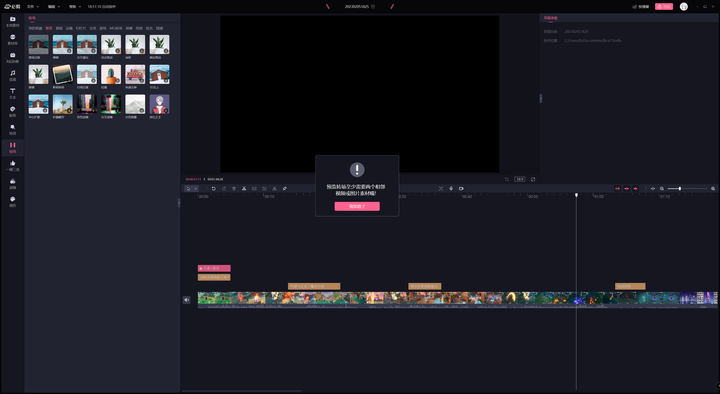Zoom in the timeline with magnifier plus
The height and width of the screenshot is (394, 720).
coord(713,189)
